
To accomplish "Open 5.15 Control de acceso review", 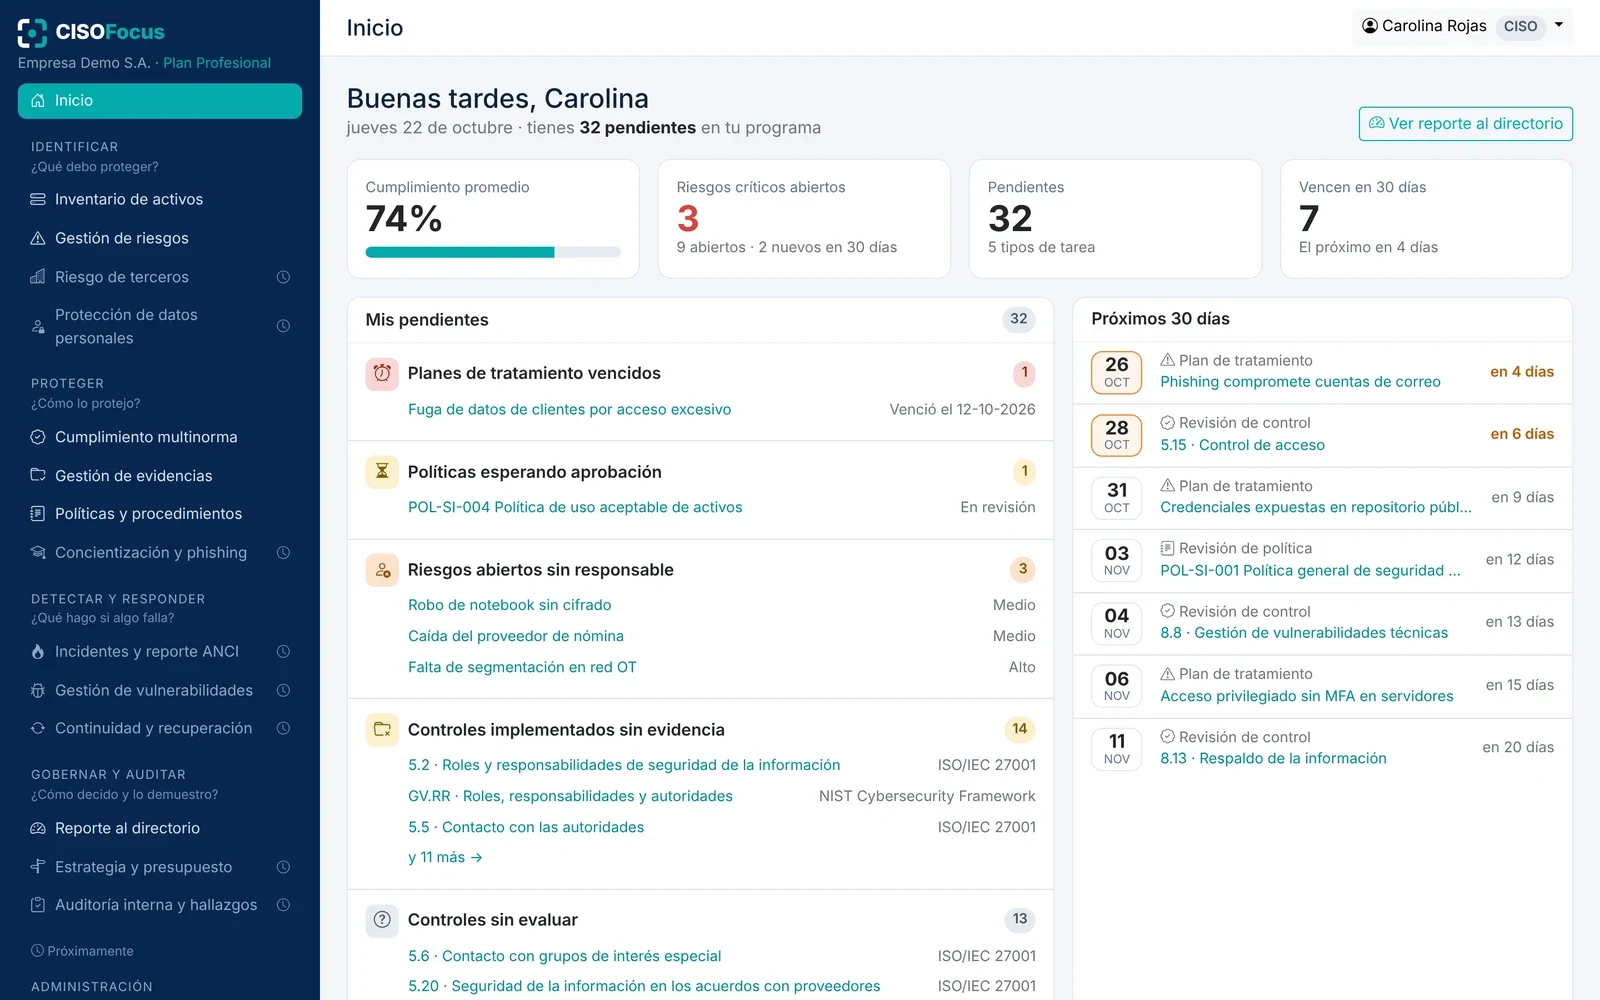I will click(x=1242, y=446).
